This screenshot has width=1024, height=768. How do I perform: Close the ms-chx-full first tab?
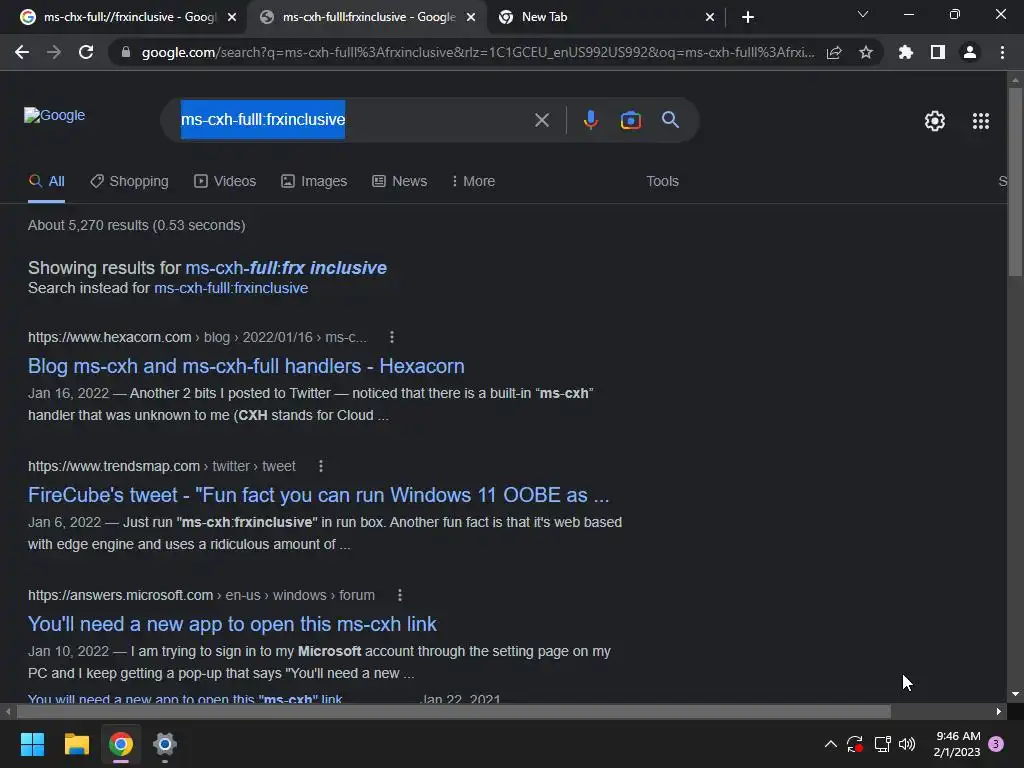pos(232,17)
